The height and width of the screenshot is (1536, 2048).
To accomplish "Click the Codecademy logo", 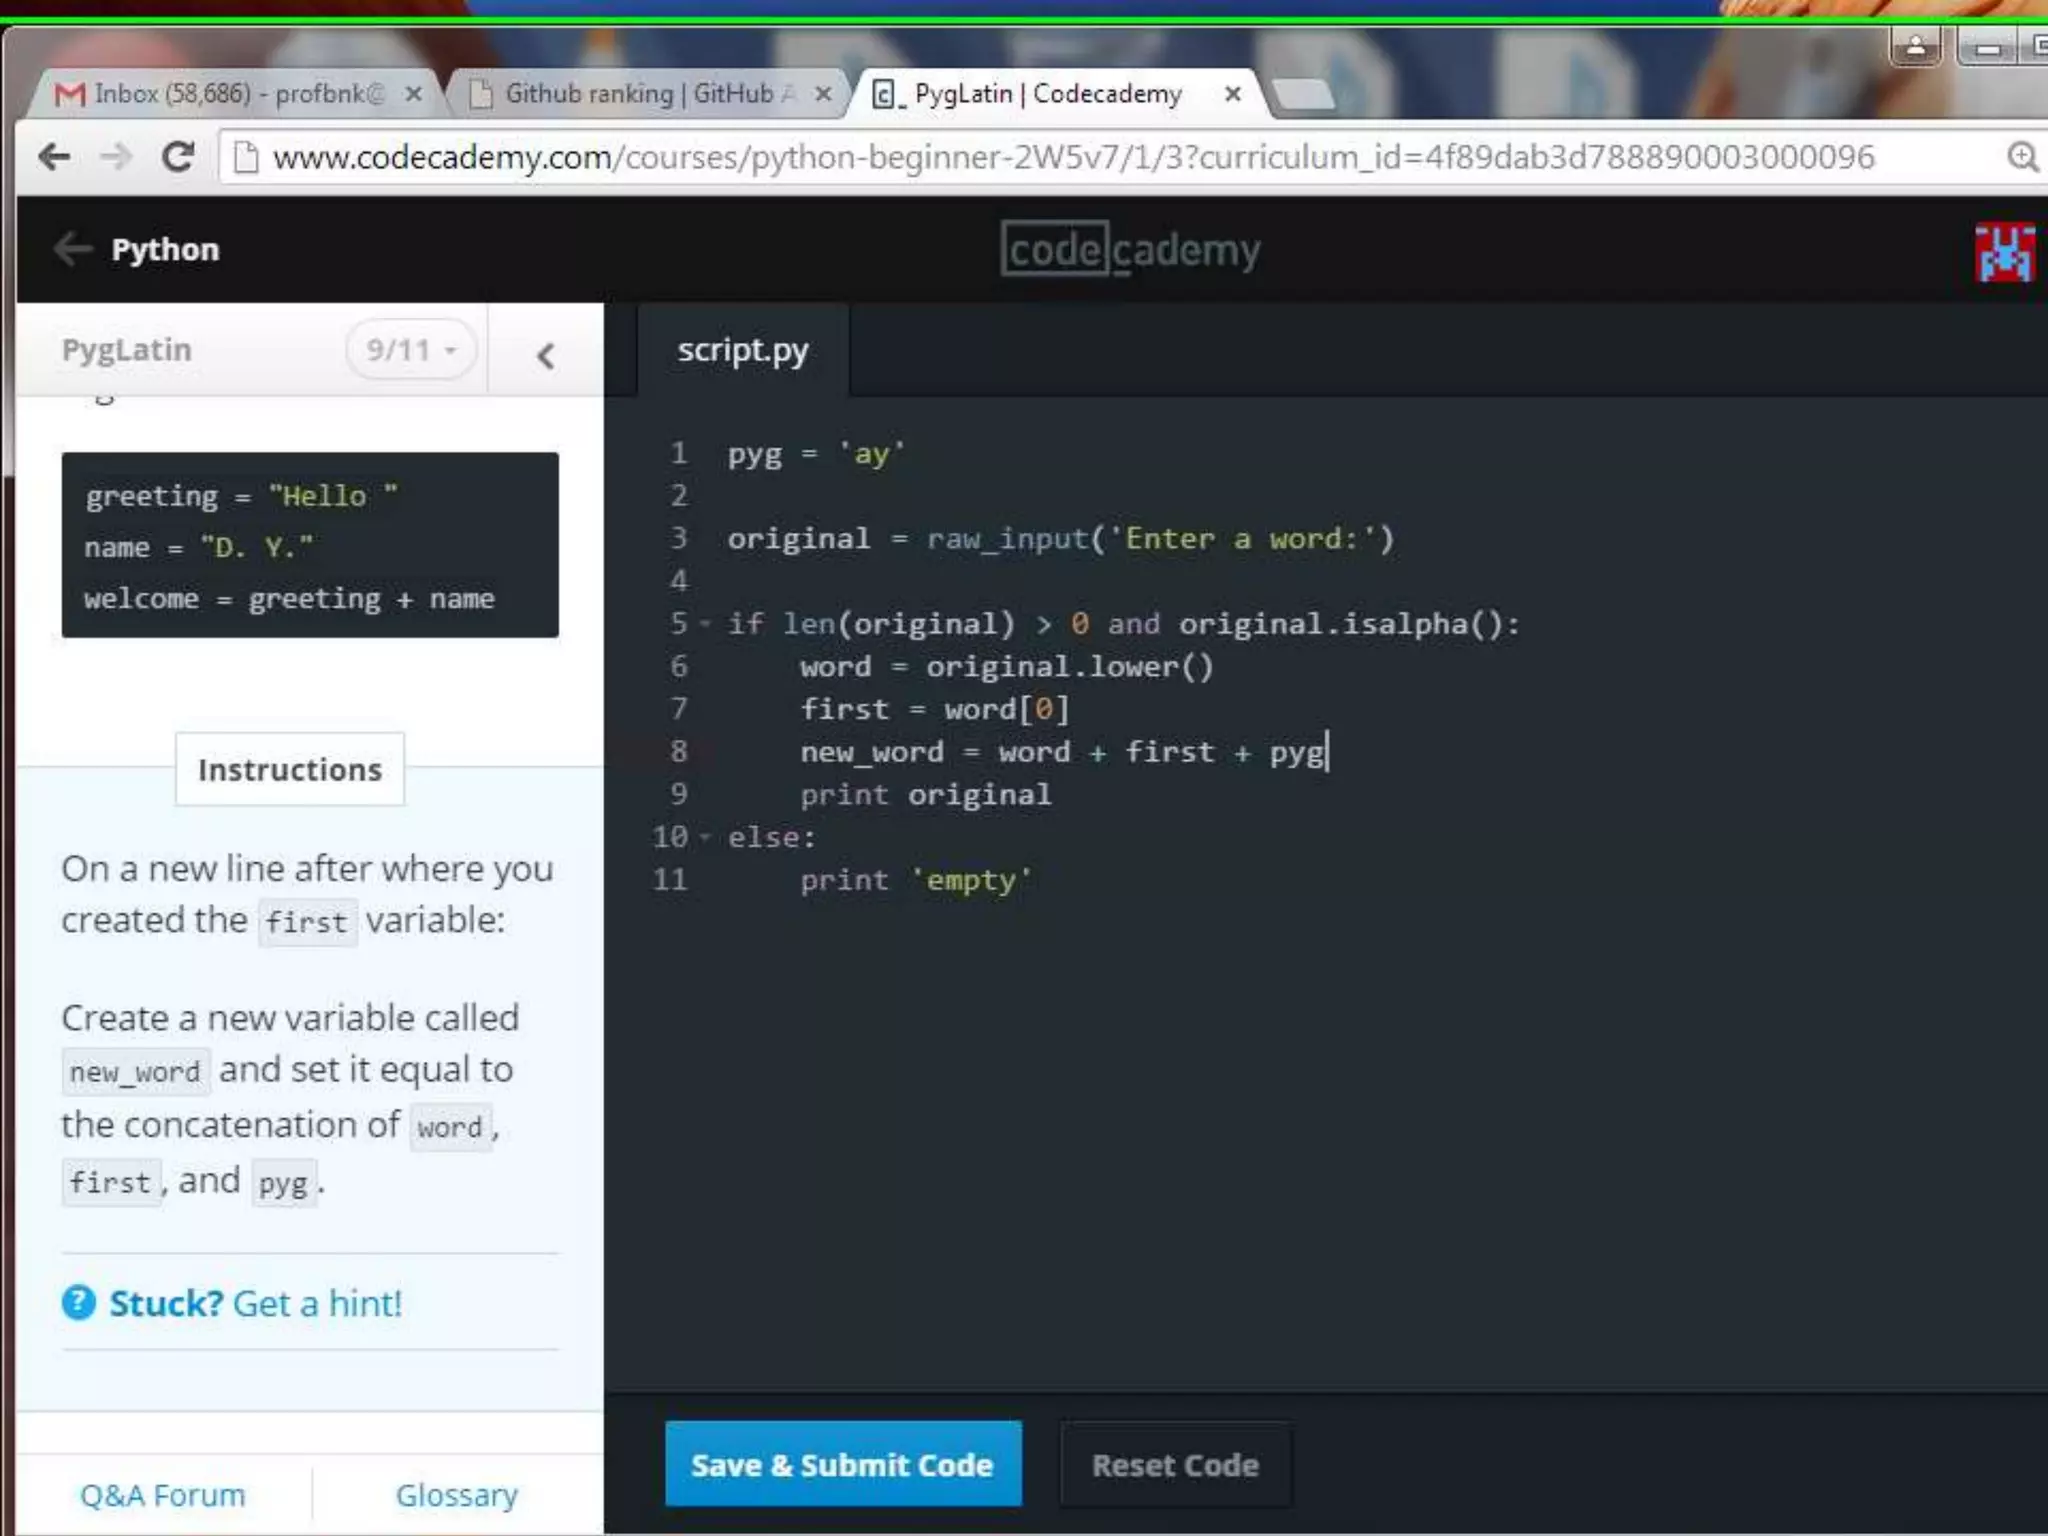I will tap(1131, 249).
